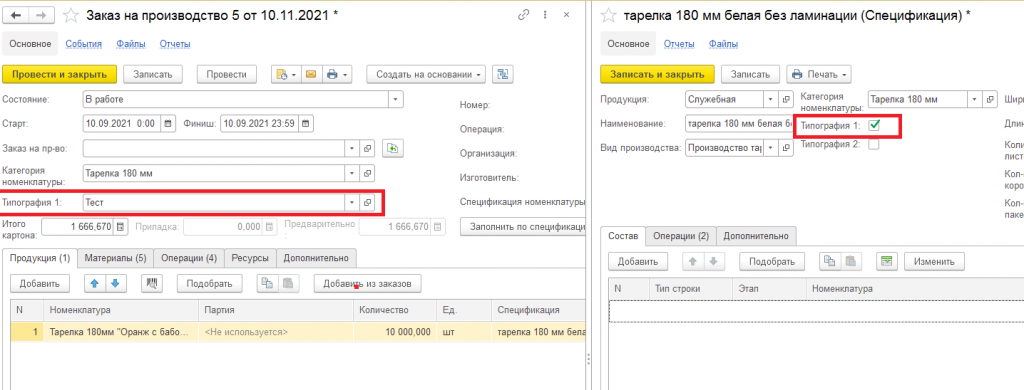Viewport: 1024px width, 390px height.
Task: Uncheck Типография 1 checkbox in specification
Action: 874,125
